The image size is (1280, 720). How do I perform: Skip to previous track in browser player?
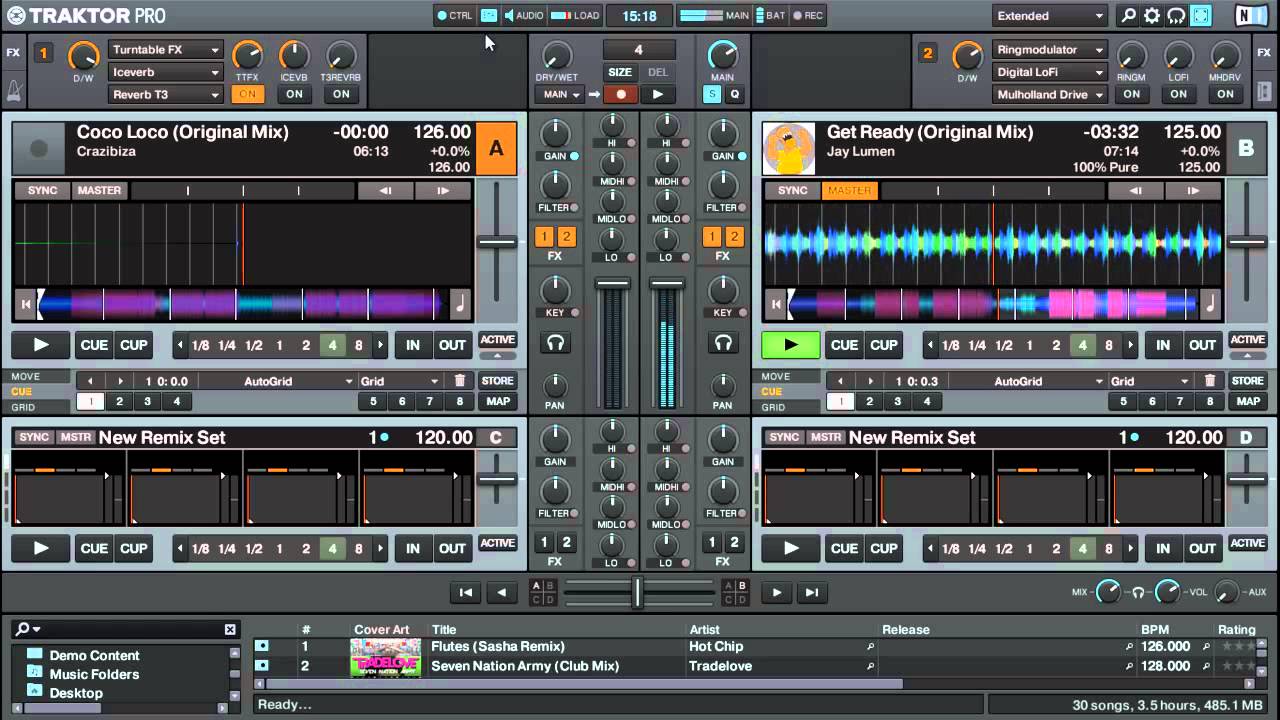coord(465,592)
